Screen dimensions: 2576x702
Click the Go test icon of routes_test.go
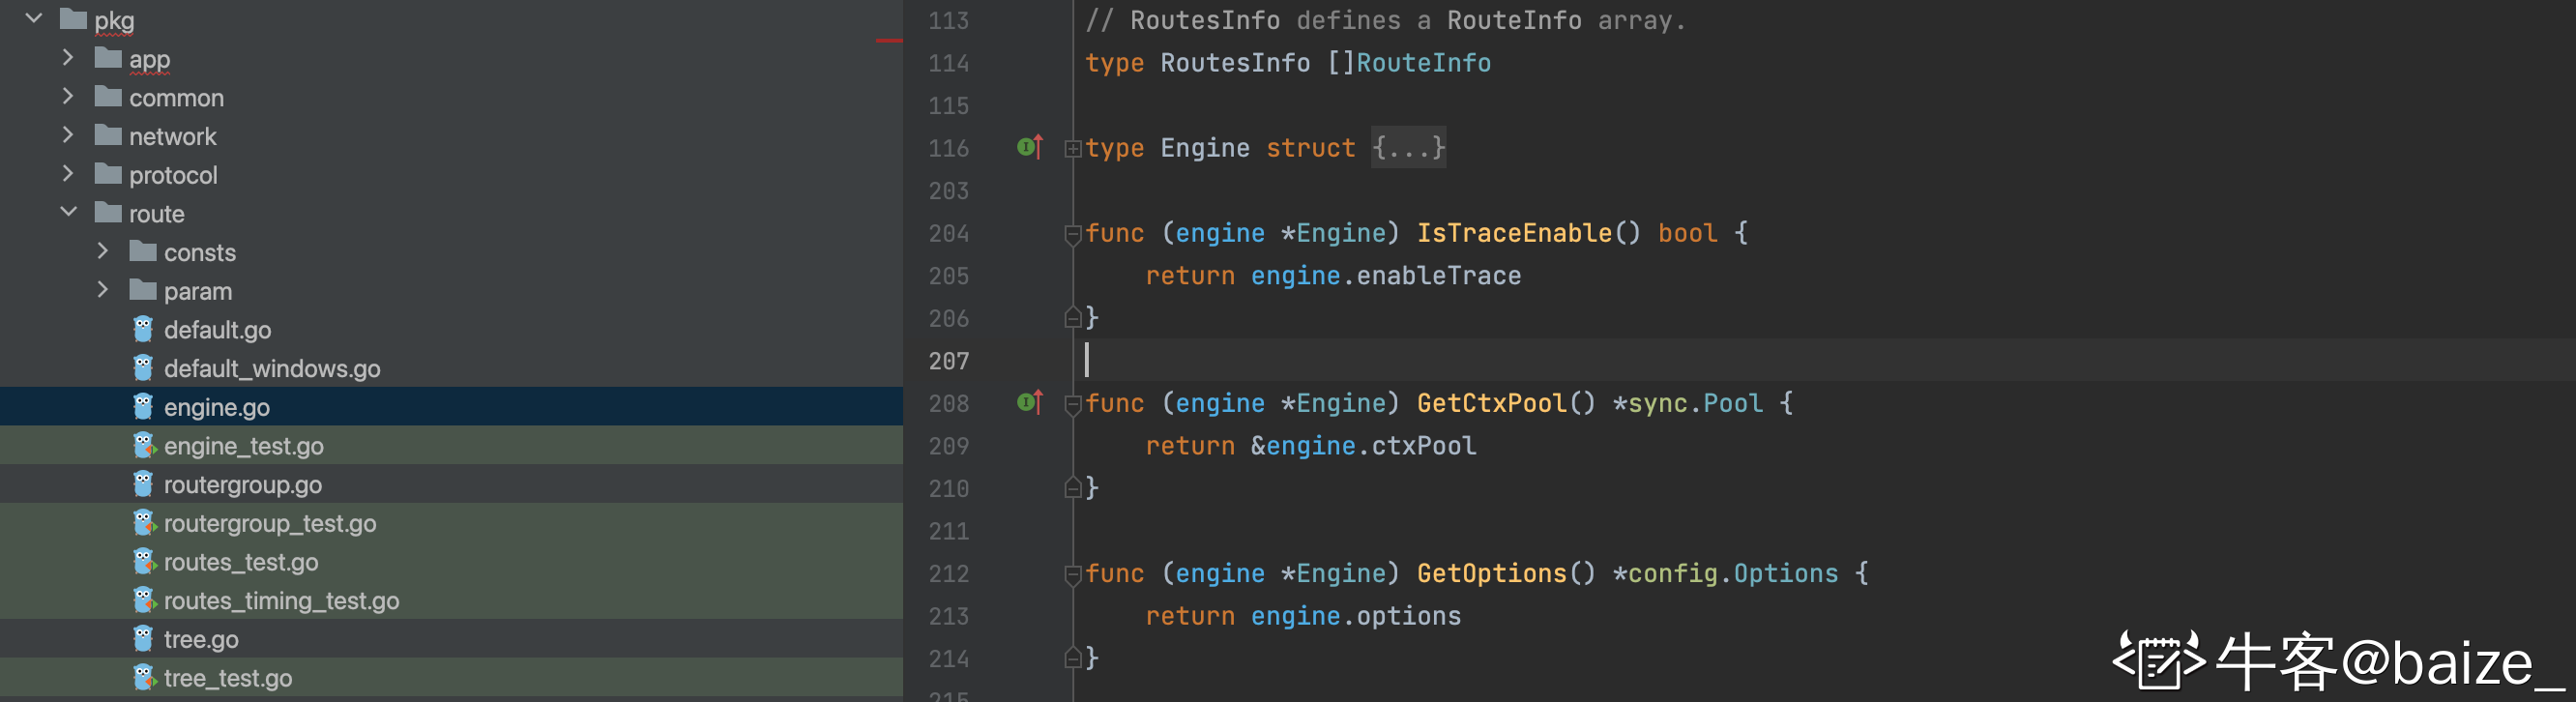click(145, 561)
